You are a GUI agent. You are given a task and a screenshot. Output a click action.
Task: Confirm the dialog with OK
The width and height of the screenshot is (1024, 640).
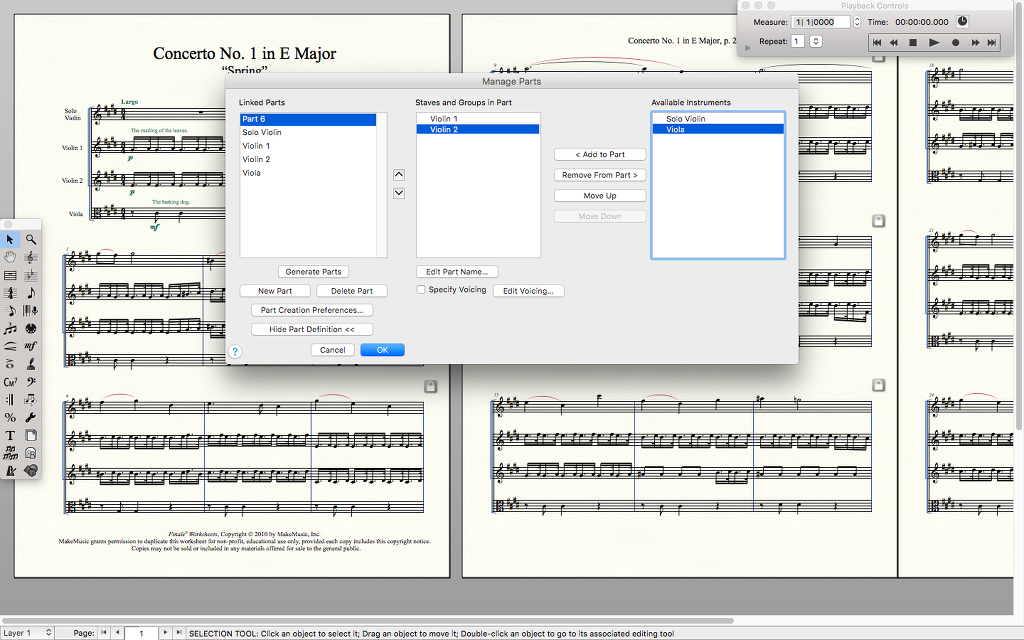click(383, 350)
